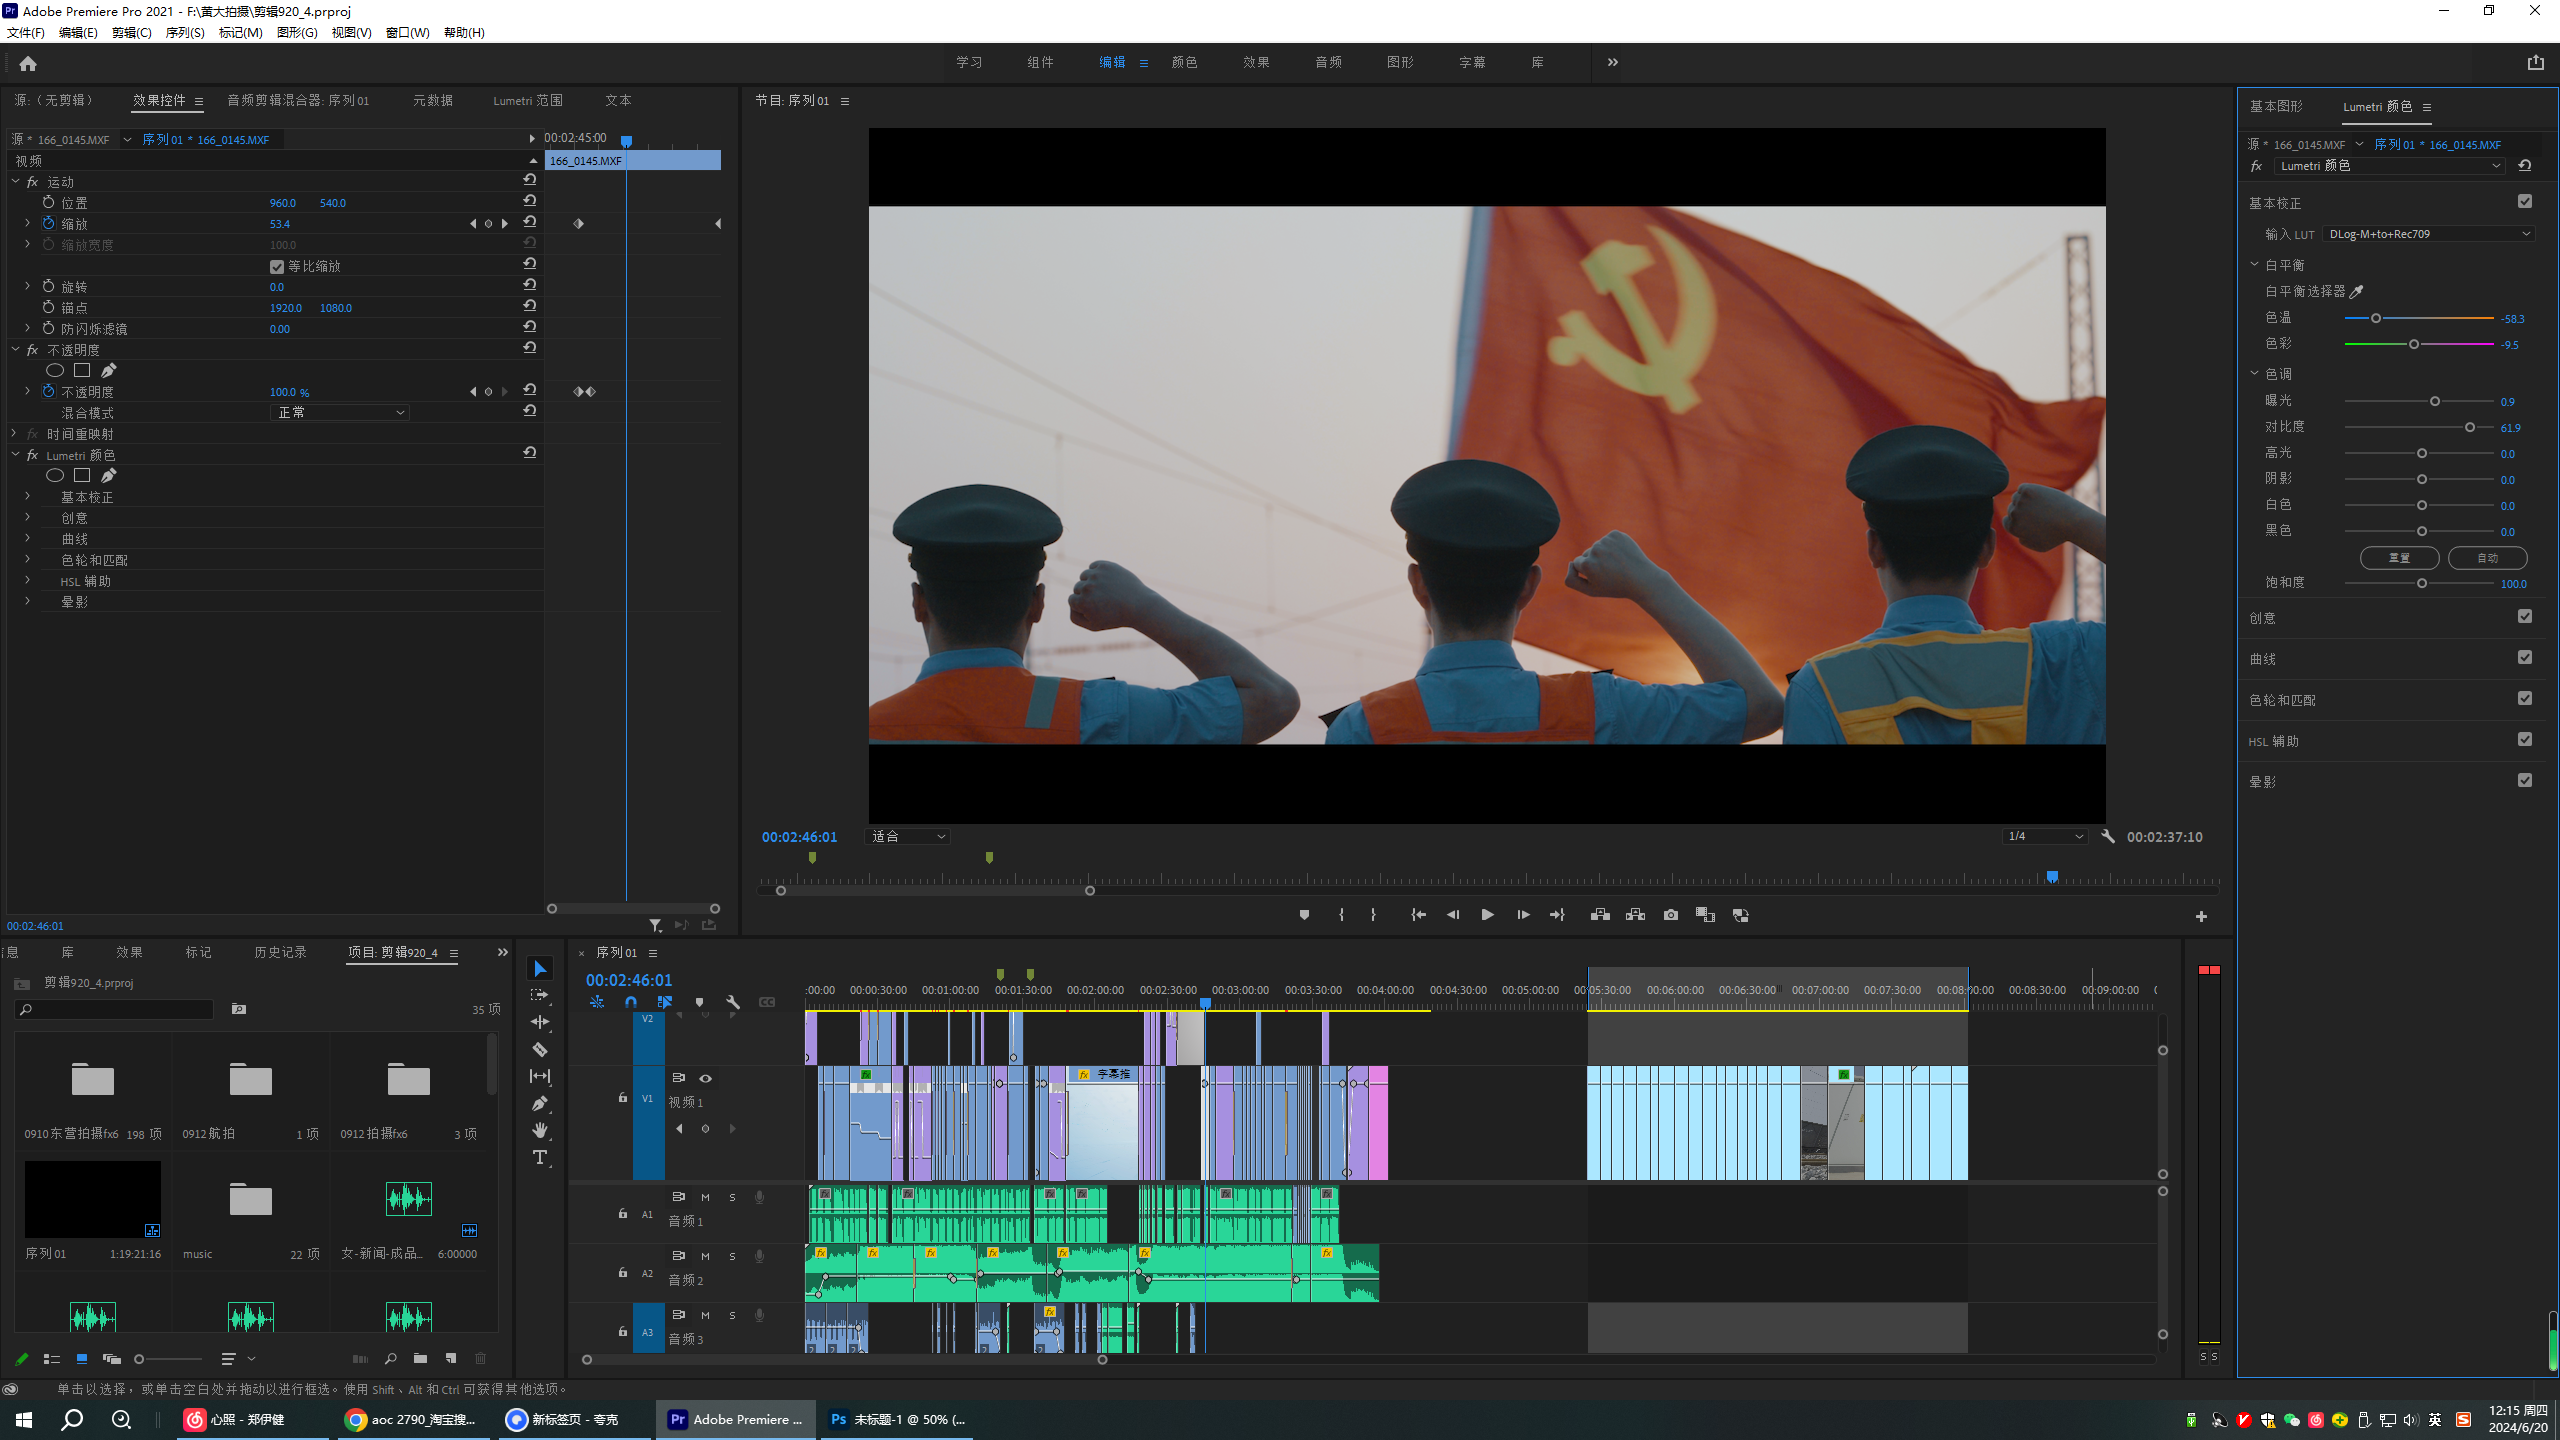This screenshot has width=2560, height=1440.
Task: Select the Razor tool
Action: [x=540, y=1049]
